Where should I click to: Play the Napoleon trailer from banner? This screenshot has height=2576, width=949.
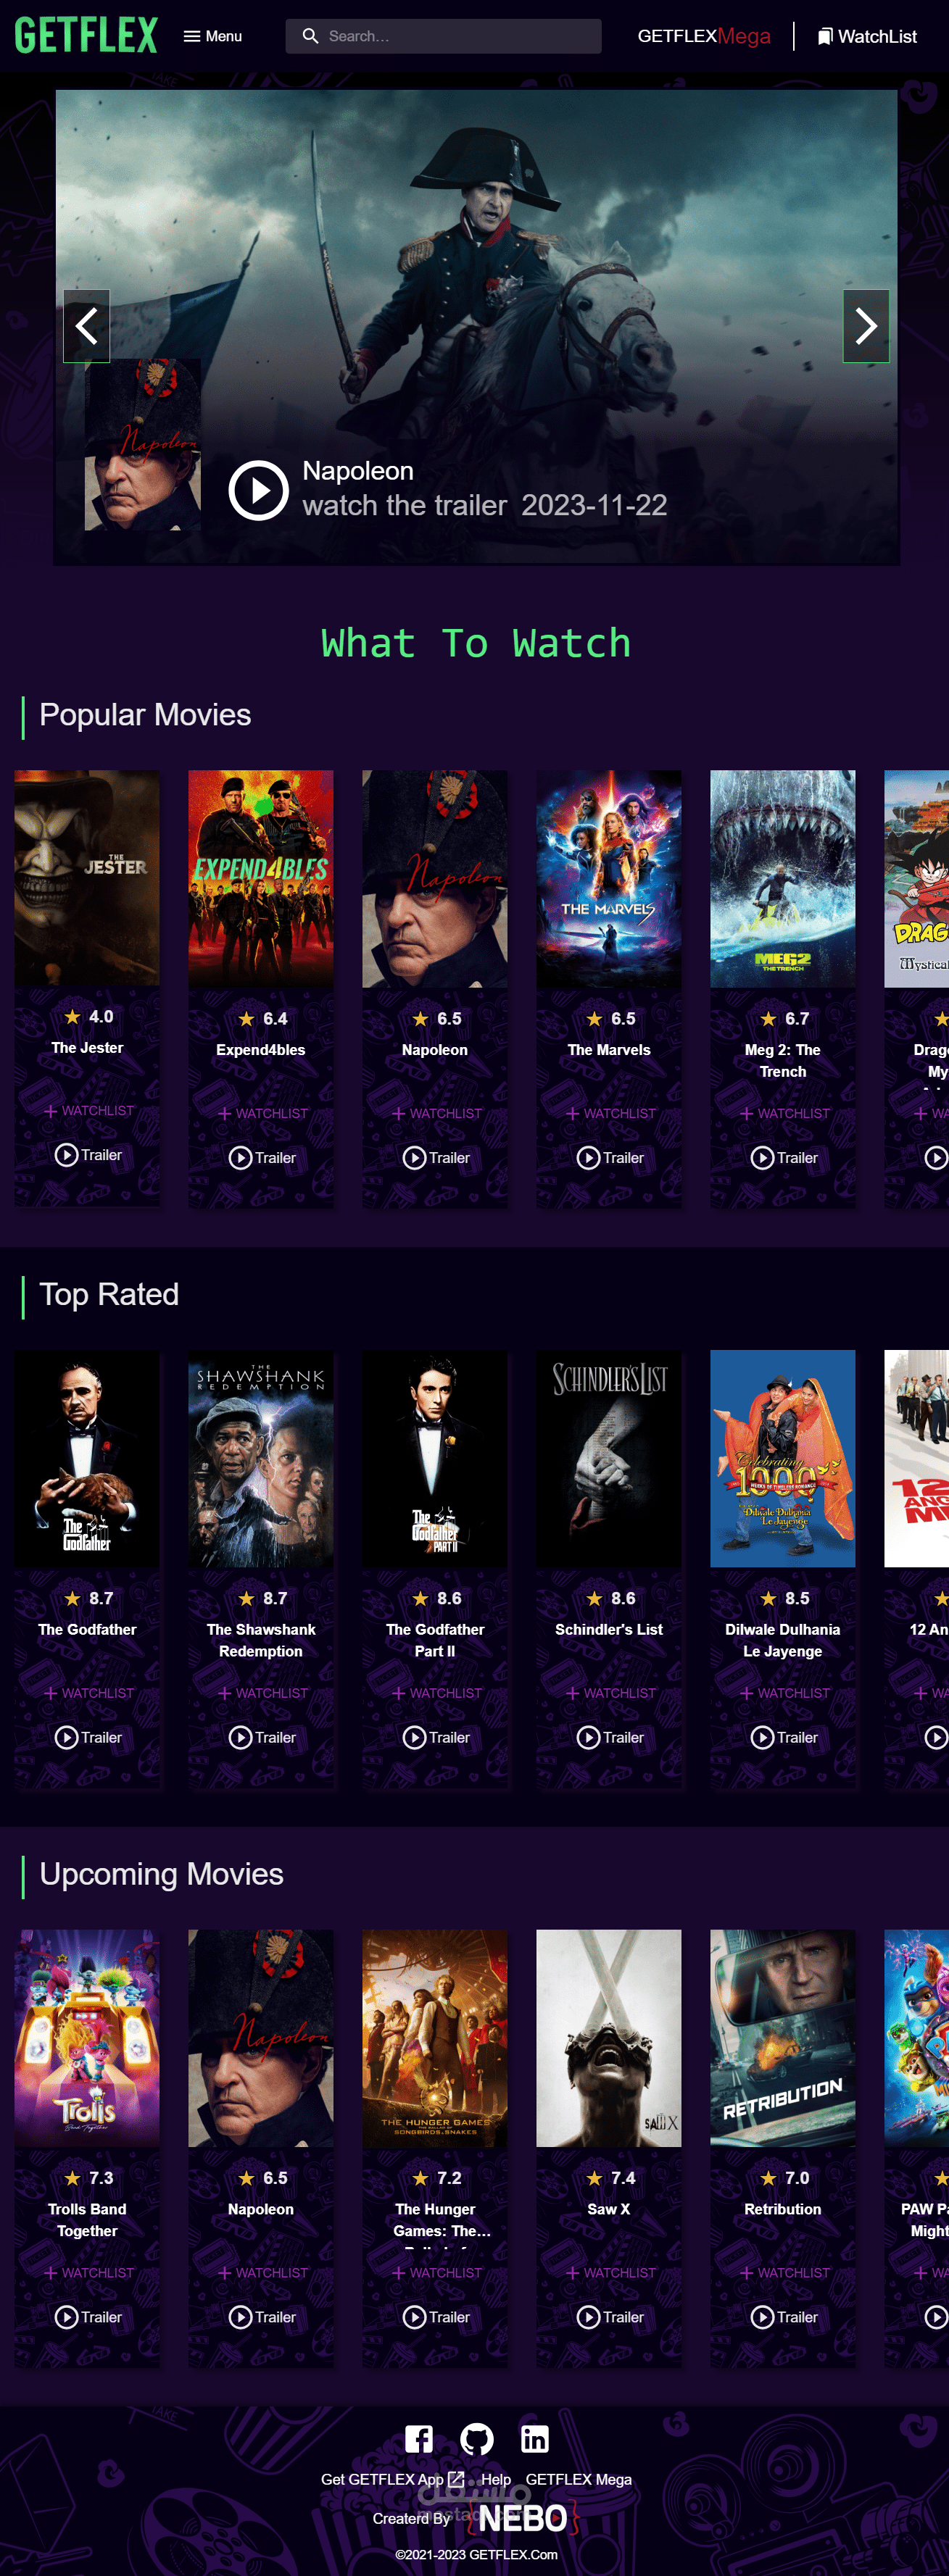tap(258, 490)
